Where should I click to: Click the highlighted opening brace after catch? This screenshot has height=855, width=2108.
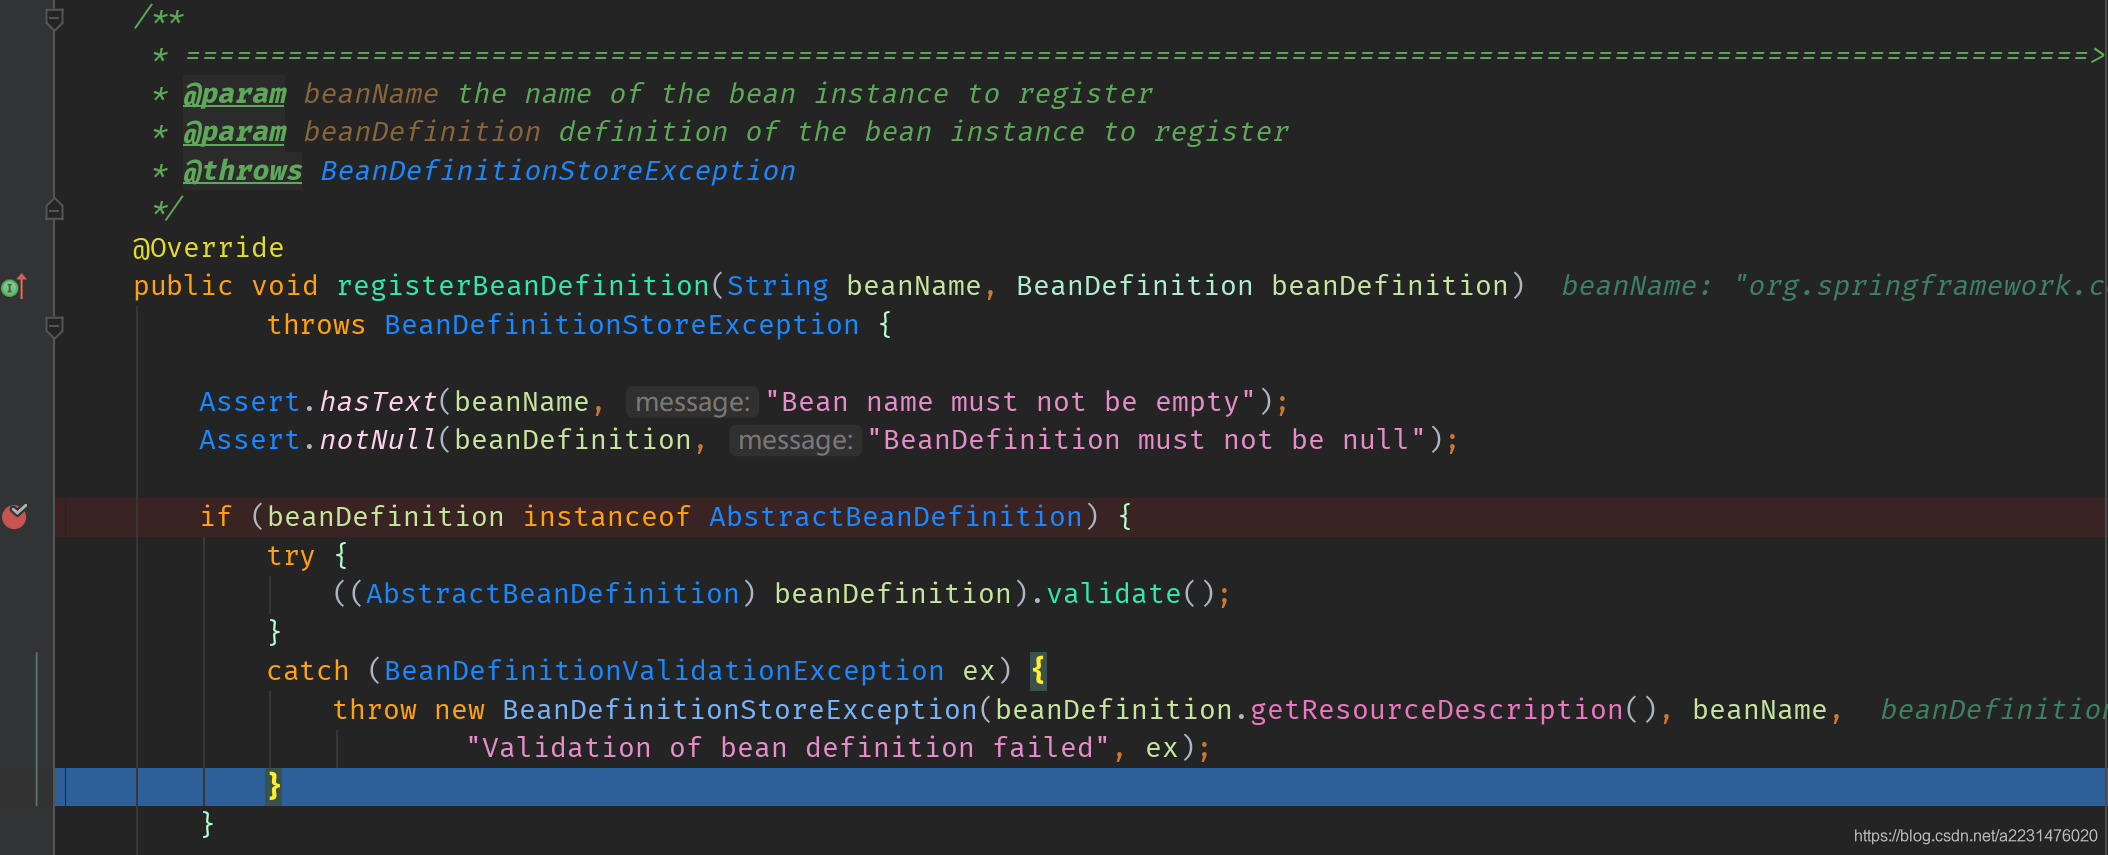click(1039, 670)
